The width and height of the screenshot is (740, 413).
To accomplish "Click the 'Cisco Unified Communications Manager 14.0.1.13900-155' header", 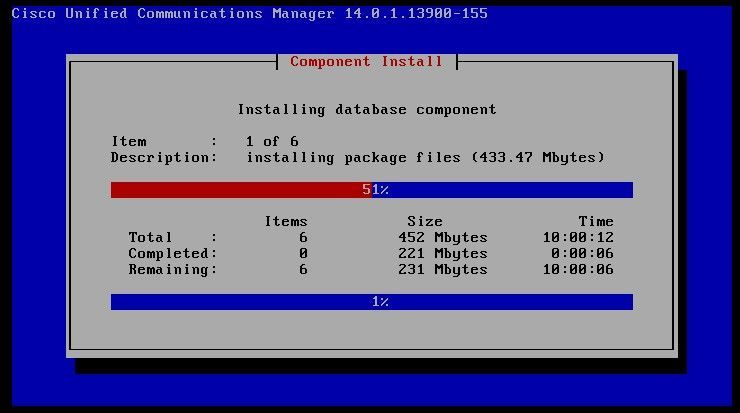I will [x=250, y=13].
